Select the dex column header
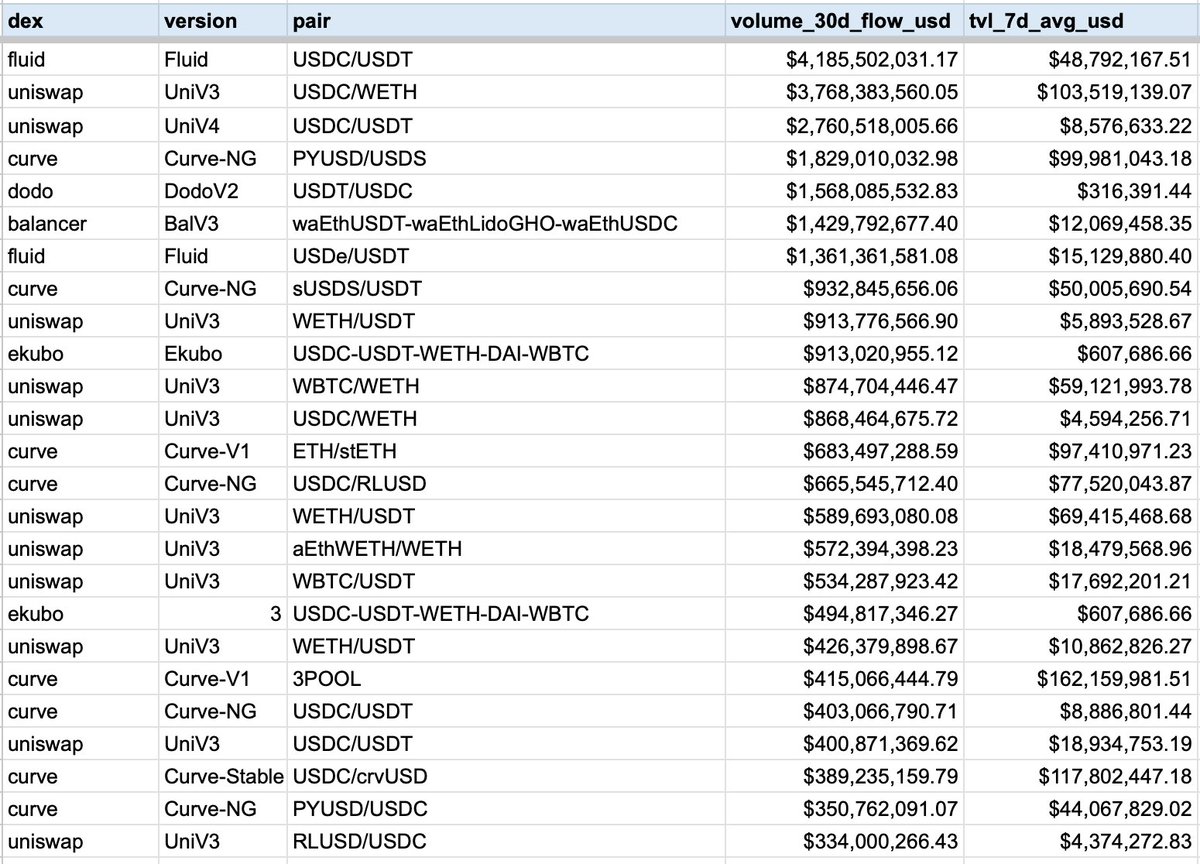 coord(79,20)
